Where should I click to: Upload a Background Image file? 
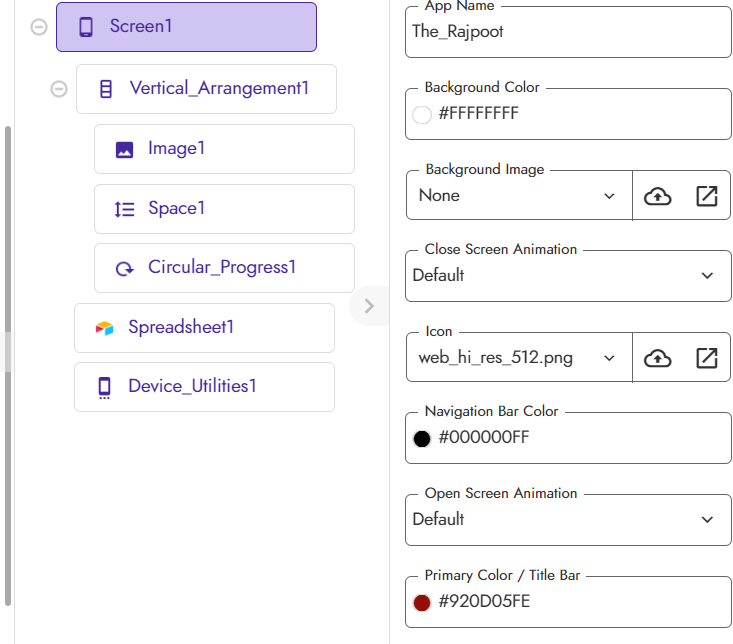click(658, 196)
